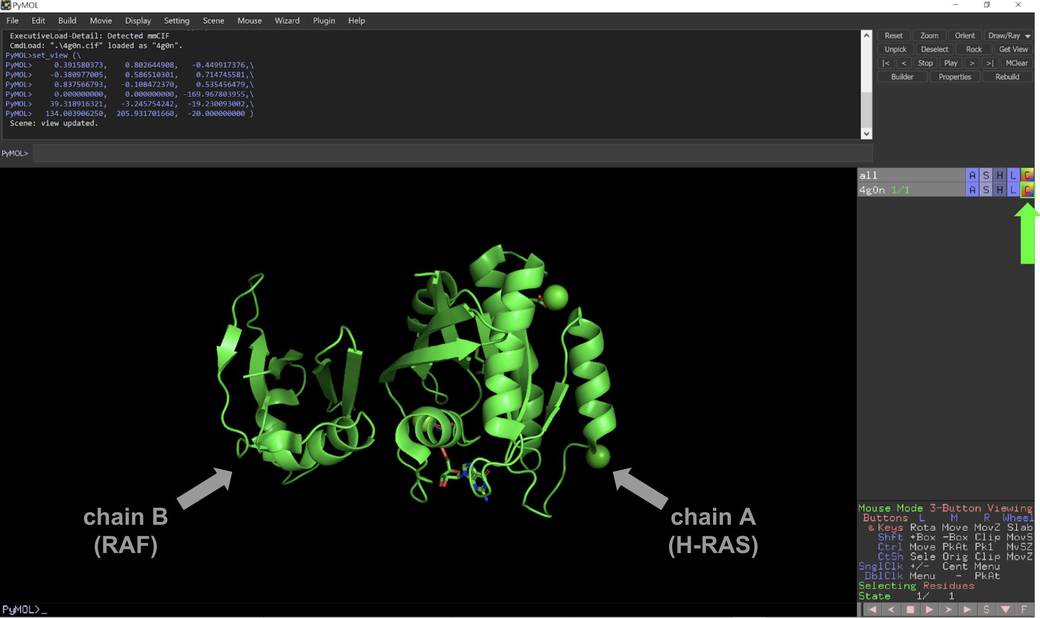The height and width of the screenshot is (618, 1040).
Task: Open the Hide (H) menu for 4g0n
Action: click(x=999, y=190)
